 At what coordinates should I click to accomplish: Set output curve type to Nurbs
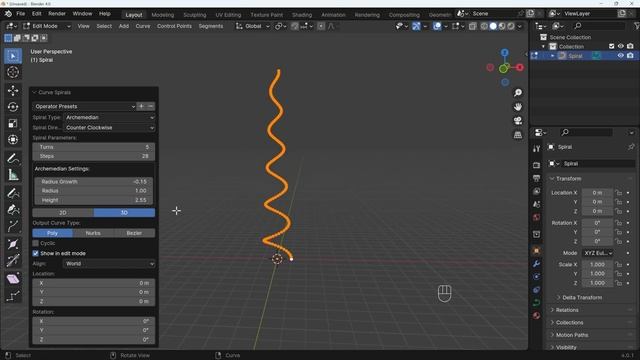click(x=93, y=233)
